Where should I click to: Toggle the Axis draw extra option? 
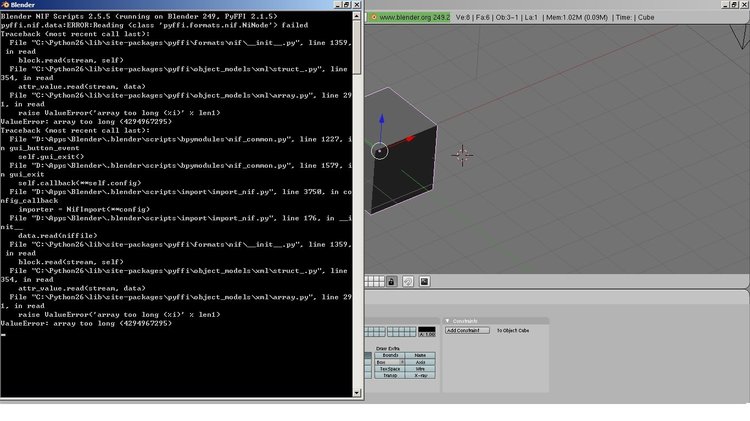[x=420, y=362]
